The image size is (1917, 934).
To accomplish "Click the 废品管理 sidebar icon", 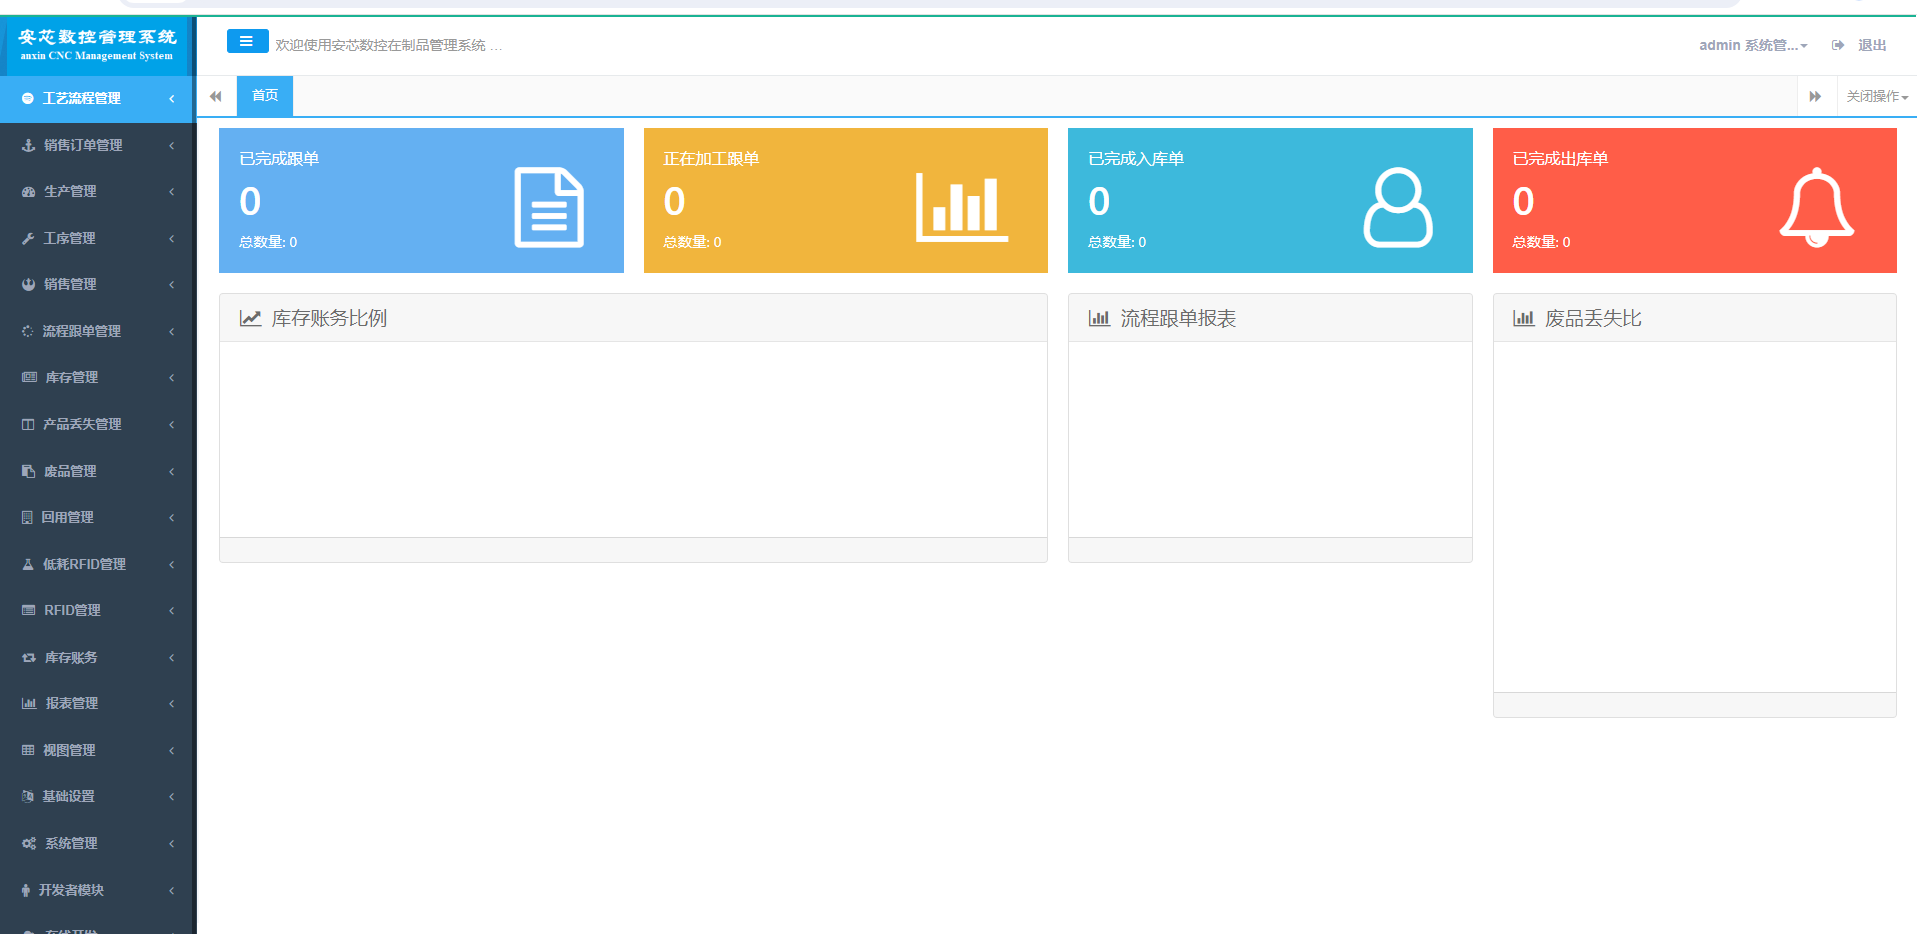I will 28,471.
